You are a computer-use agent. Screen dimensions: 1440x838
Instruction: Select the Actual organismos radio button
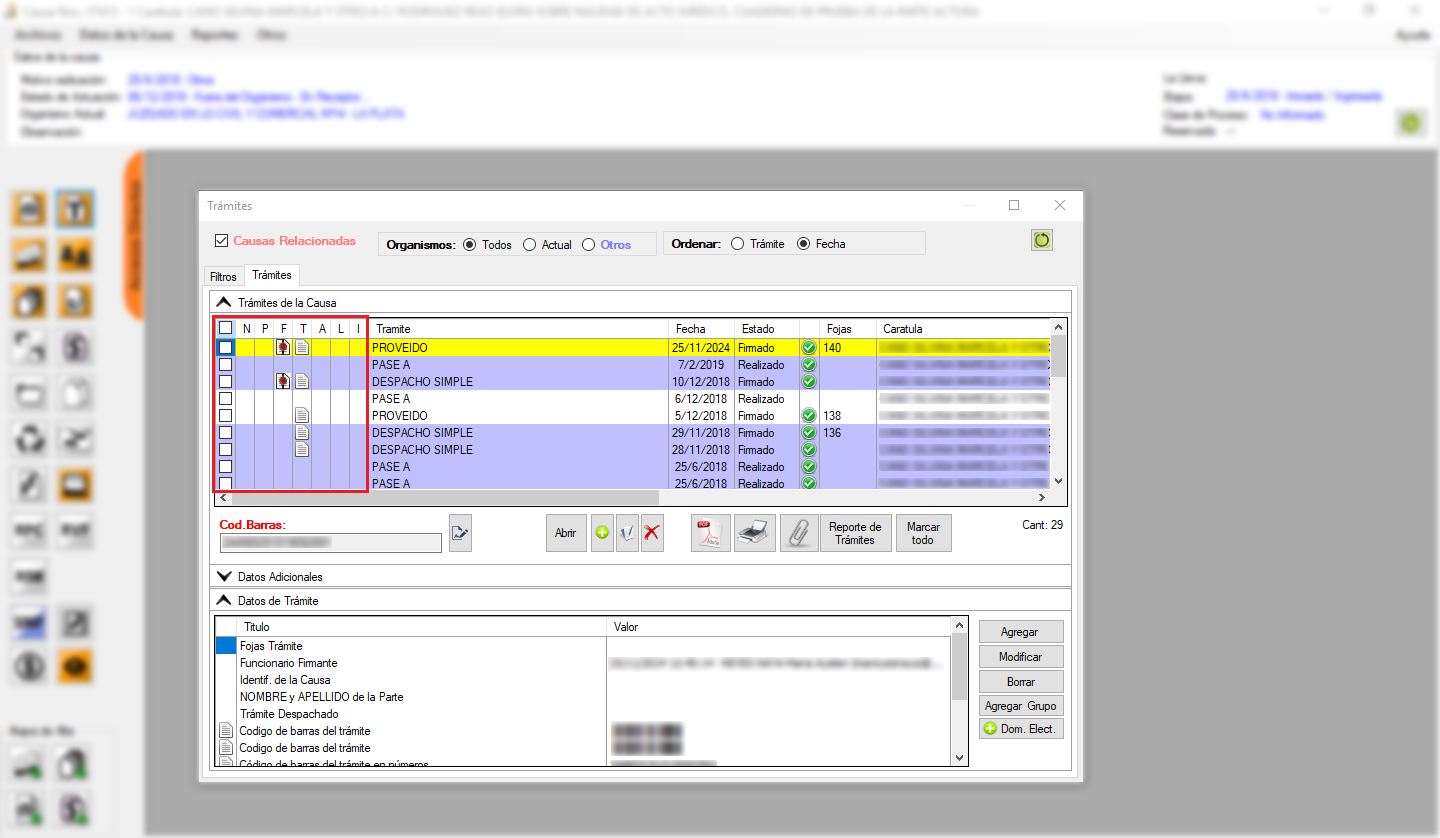point(530,244)
